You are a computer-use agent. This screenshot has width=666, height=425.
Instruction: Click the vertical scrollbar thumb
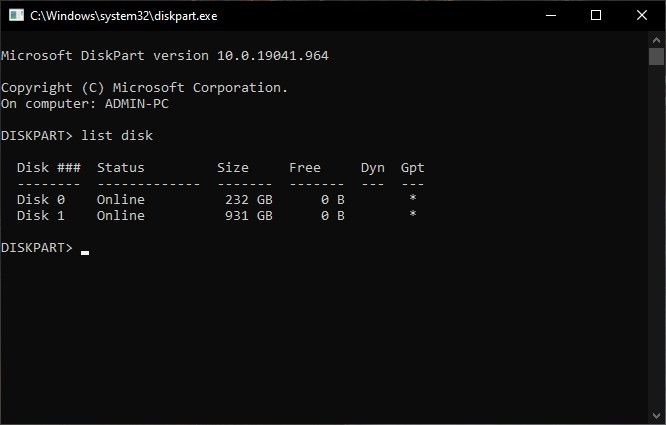(657, 56)
